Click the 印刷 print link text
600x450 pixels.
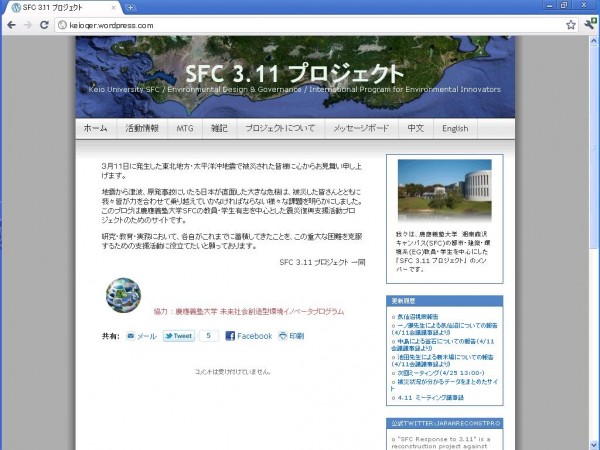[x=297, y=336]
